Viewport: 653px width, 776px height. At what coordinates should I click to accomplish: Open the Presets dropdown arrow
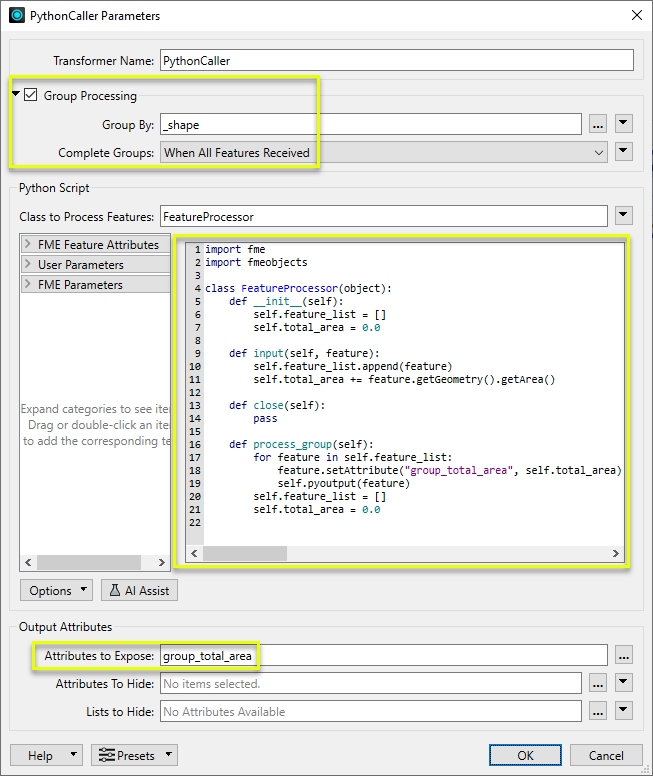169,755
